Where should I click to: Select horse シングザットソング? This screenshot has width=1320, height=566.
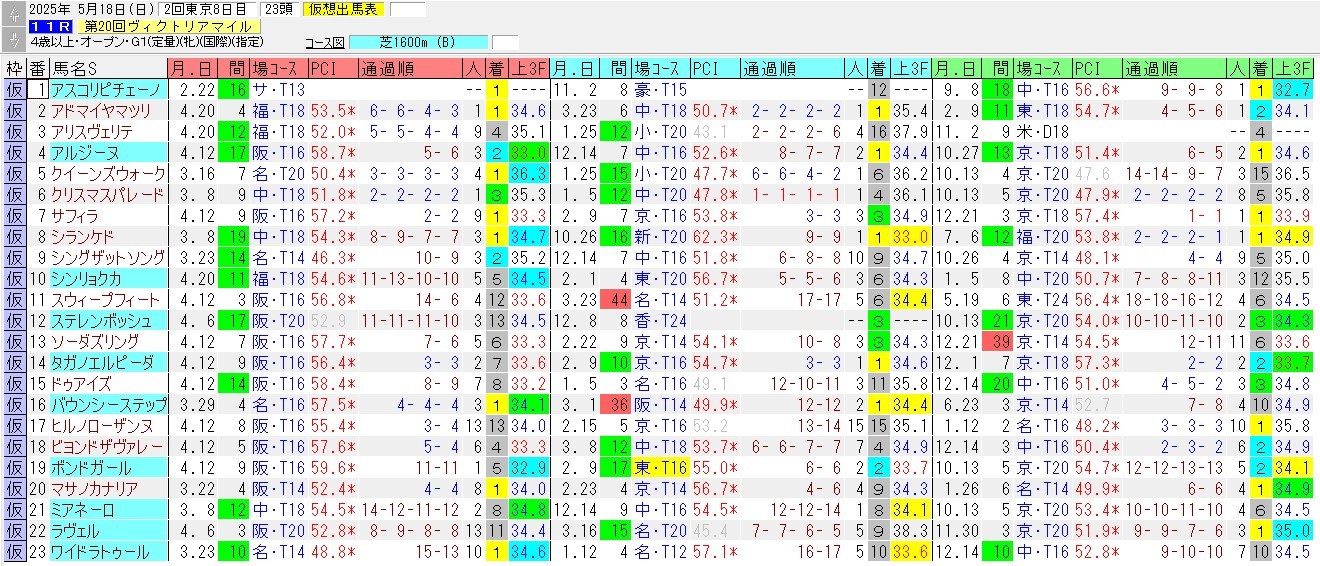pos(107,257)
